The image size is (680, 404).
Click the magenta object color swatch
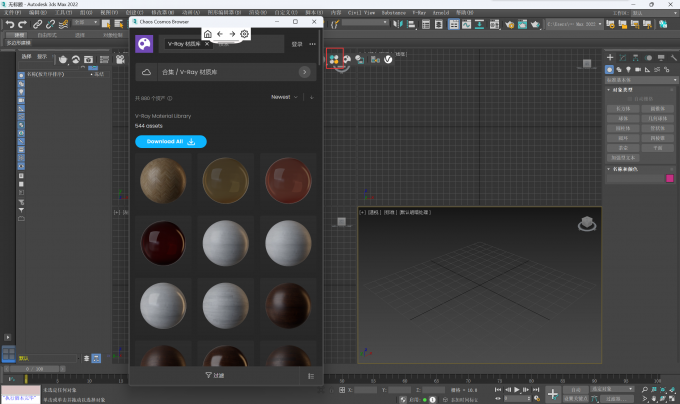pos(670,179)
